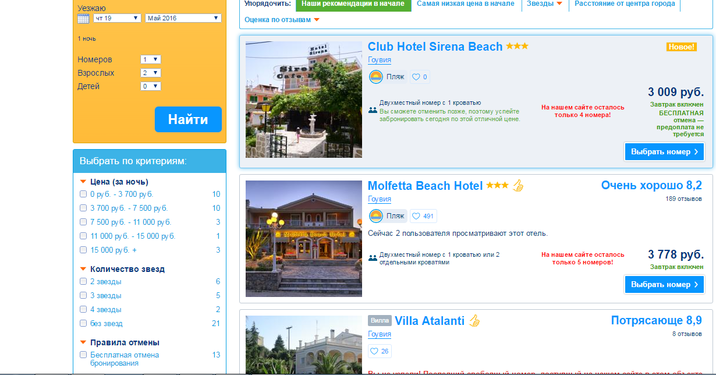Collapse the Количество звезд filter section

pos(122,269)
